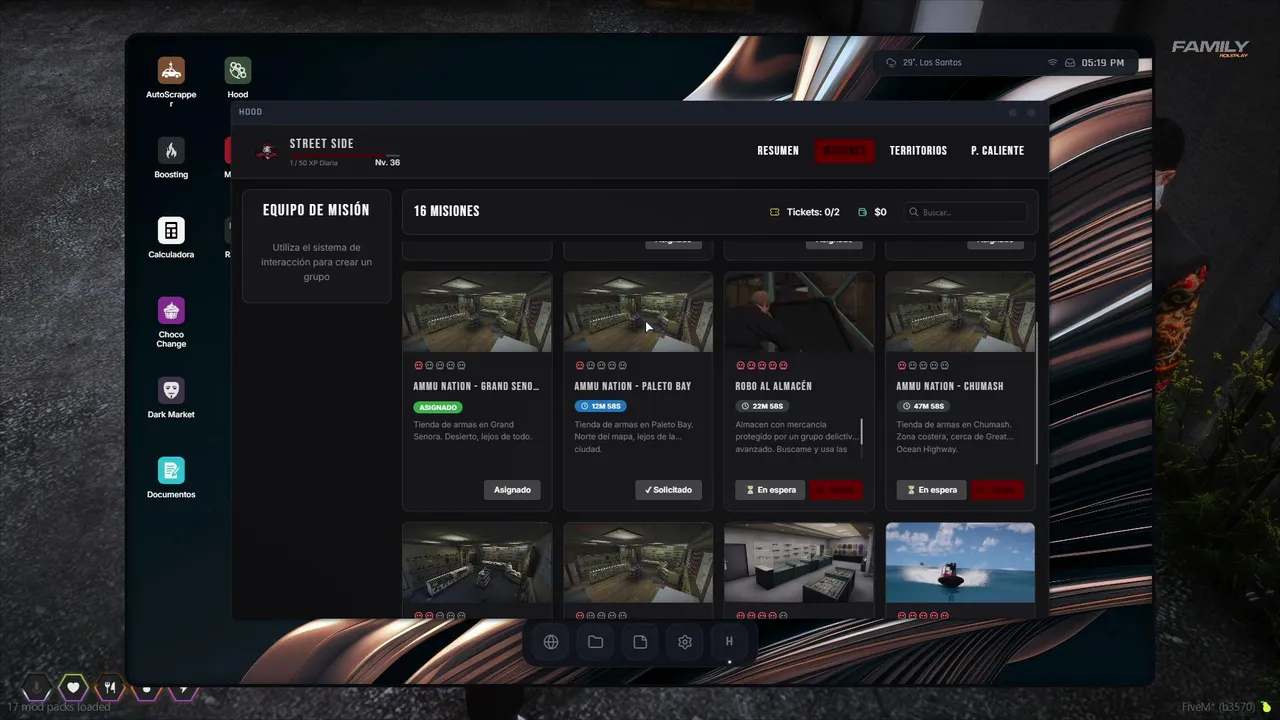Click the red button on Robo al Almacén card
The image size is (1280, 720).
coord(836,490)
